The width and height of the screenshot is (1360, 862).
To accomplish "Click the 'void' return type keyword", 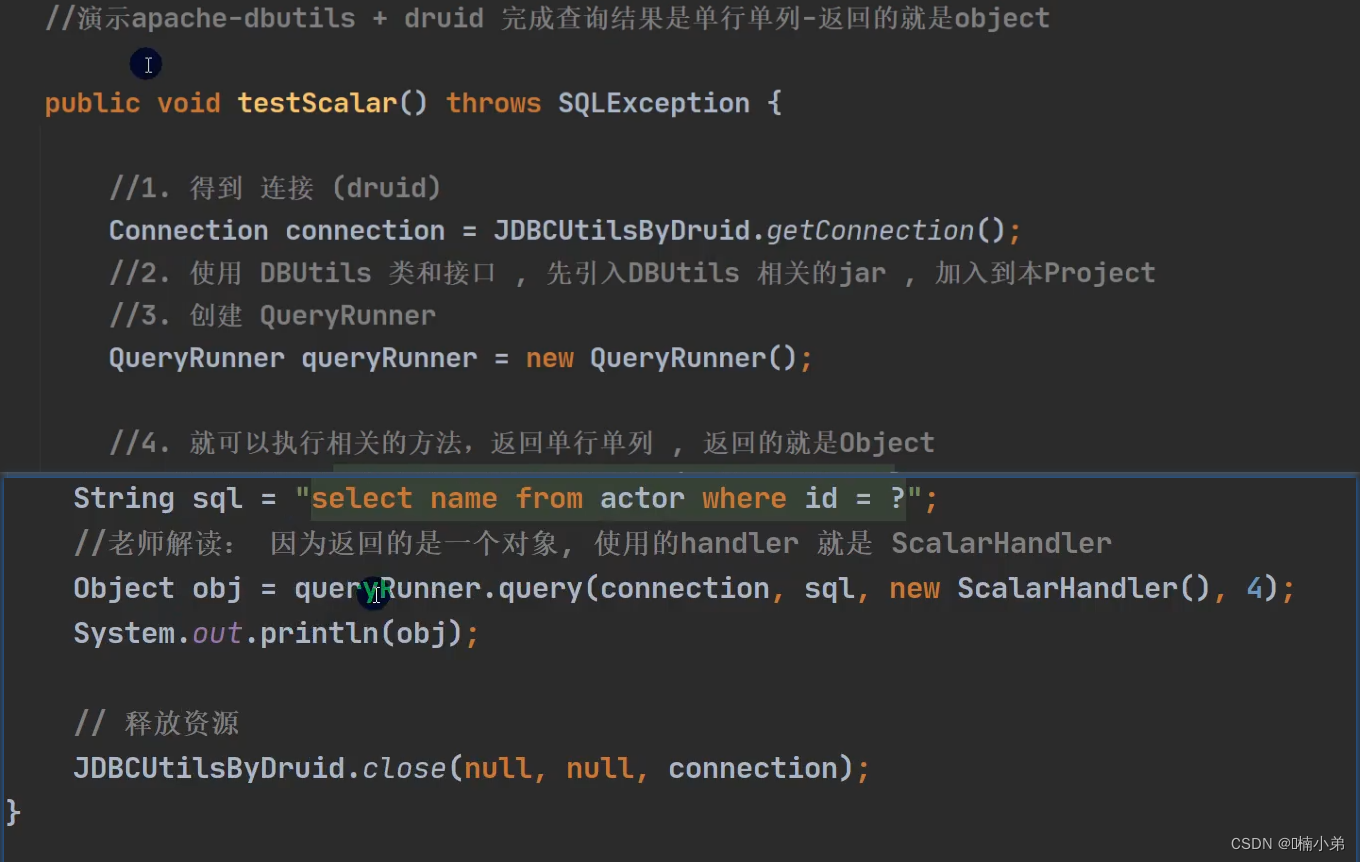I will 188,103.
